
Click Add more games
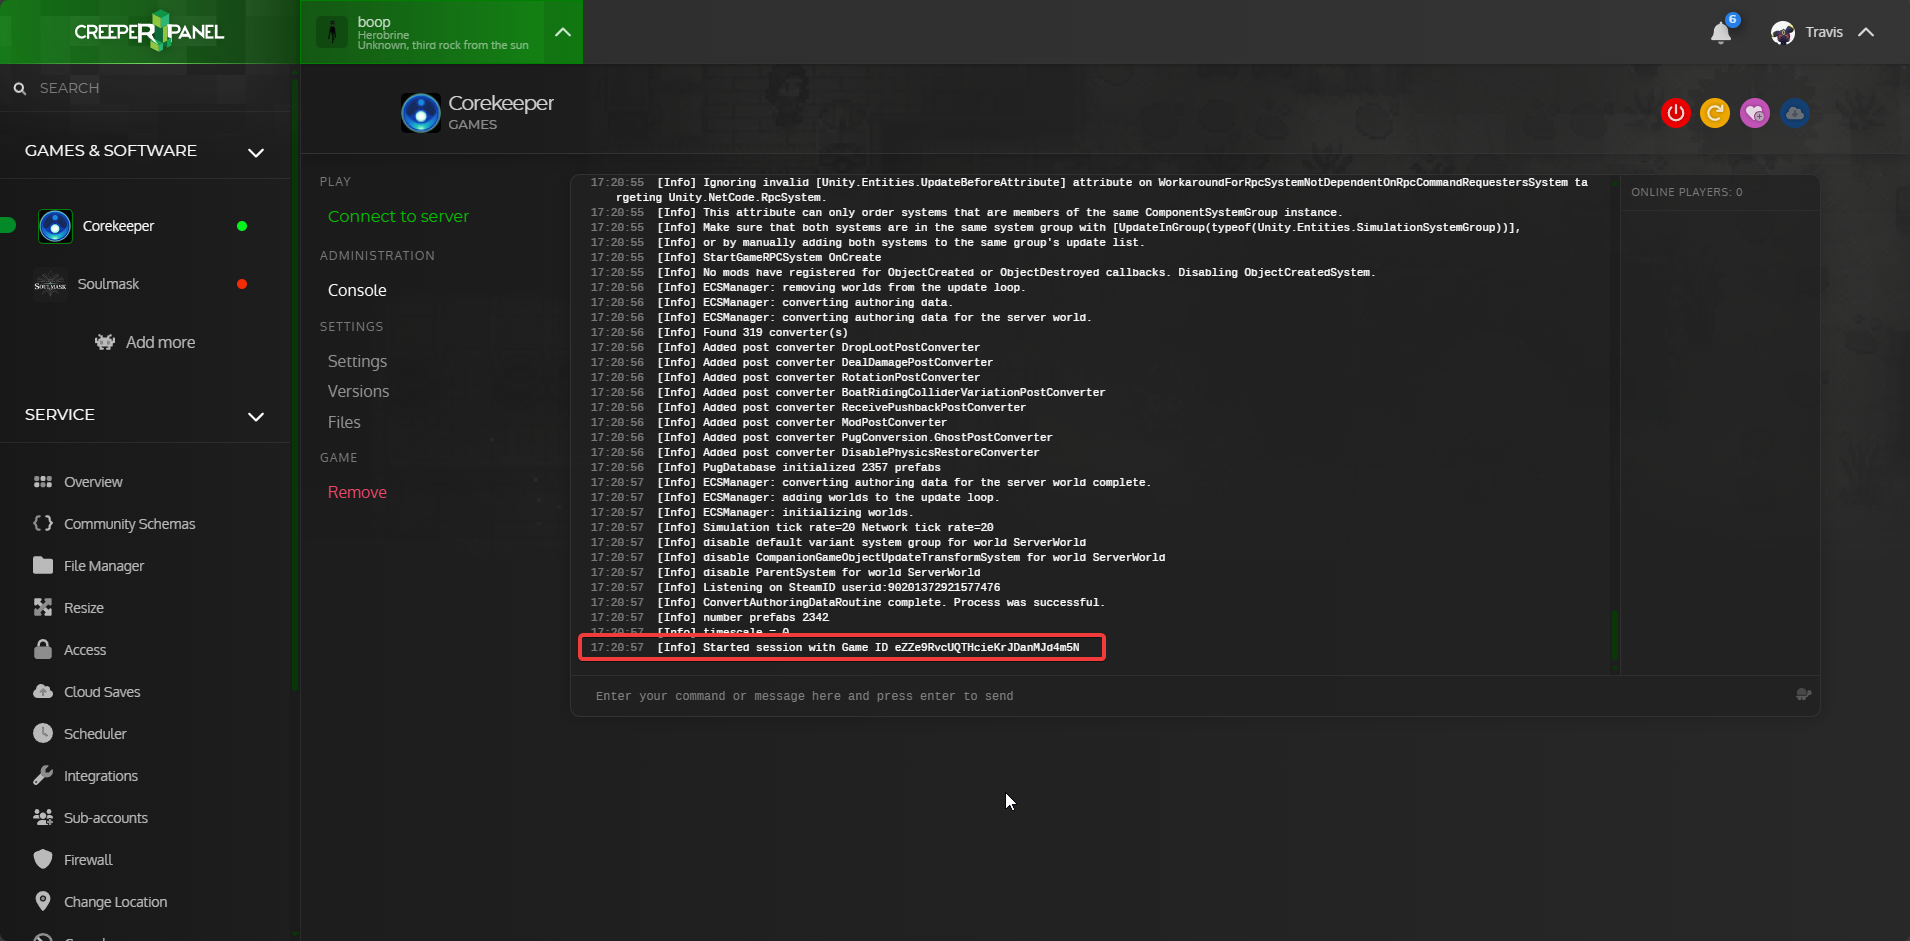(x=145, y=342)
